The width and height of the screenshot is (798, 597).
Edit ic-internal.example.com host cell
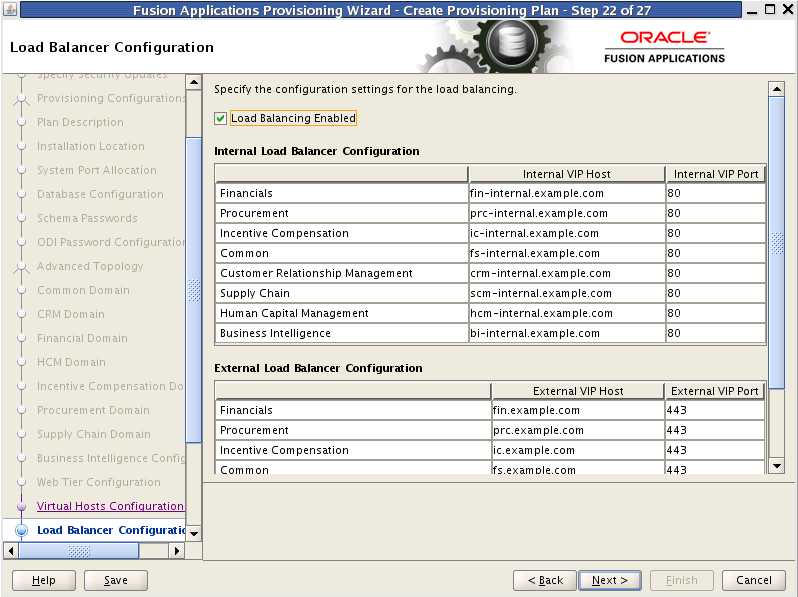click(567, 233)
